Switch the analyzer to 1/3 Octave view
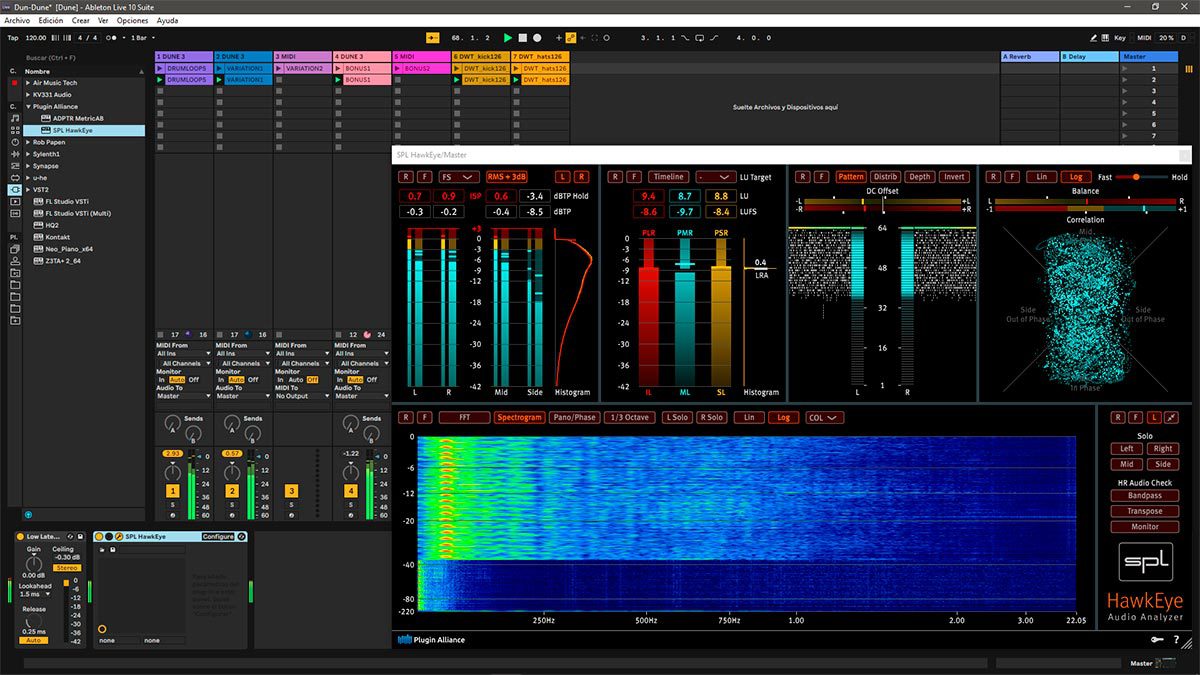1200x675 pixels. click(x=630, y=417)
